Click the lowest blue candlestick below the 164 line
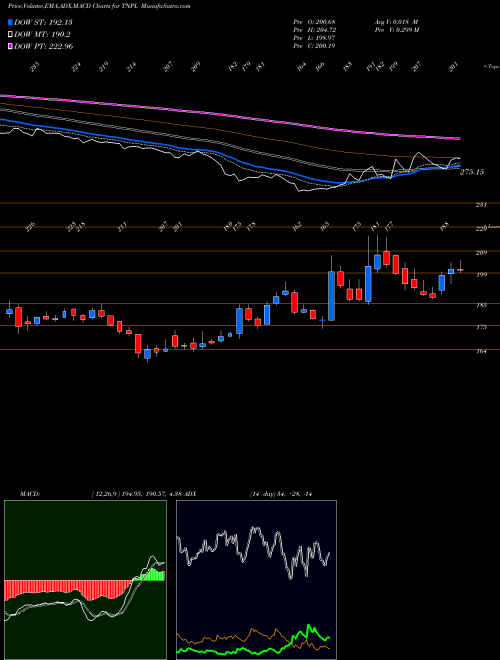 [x=147, y=354]
